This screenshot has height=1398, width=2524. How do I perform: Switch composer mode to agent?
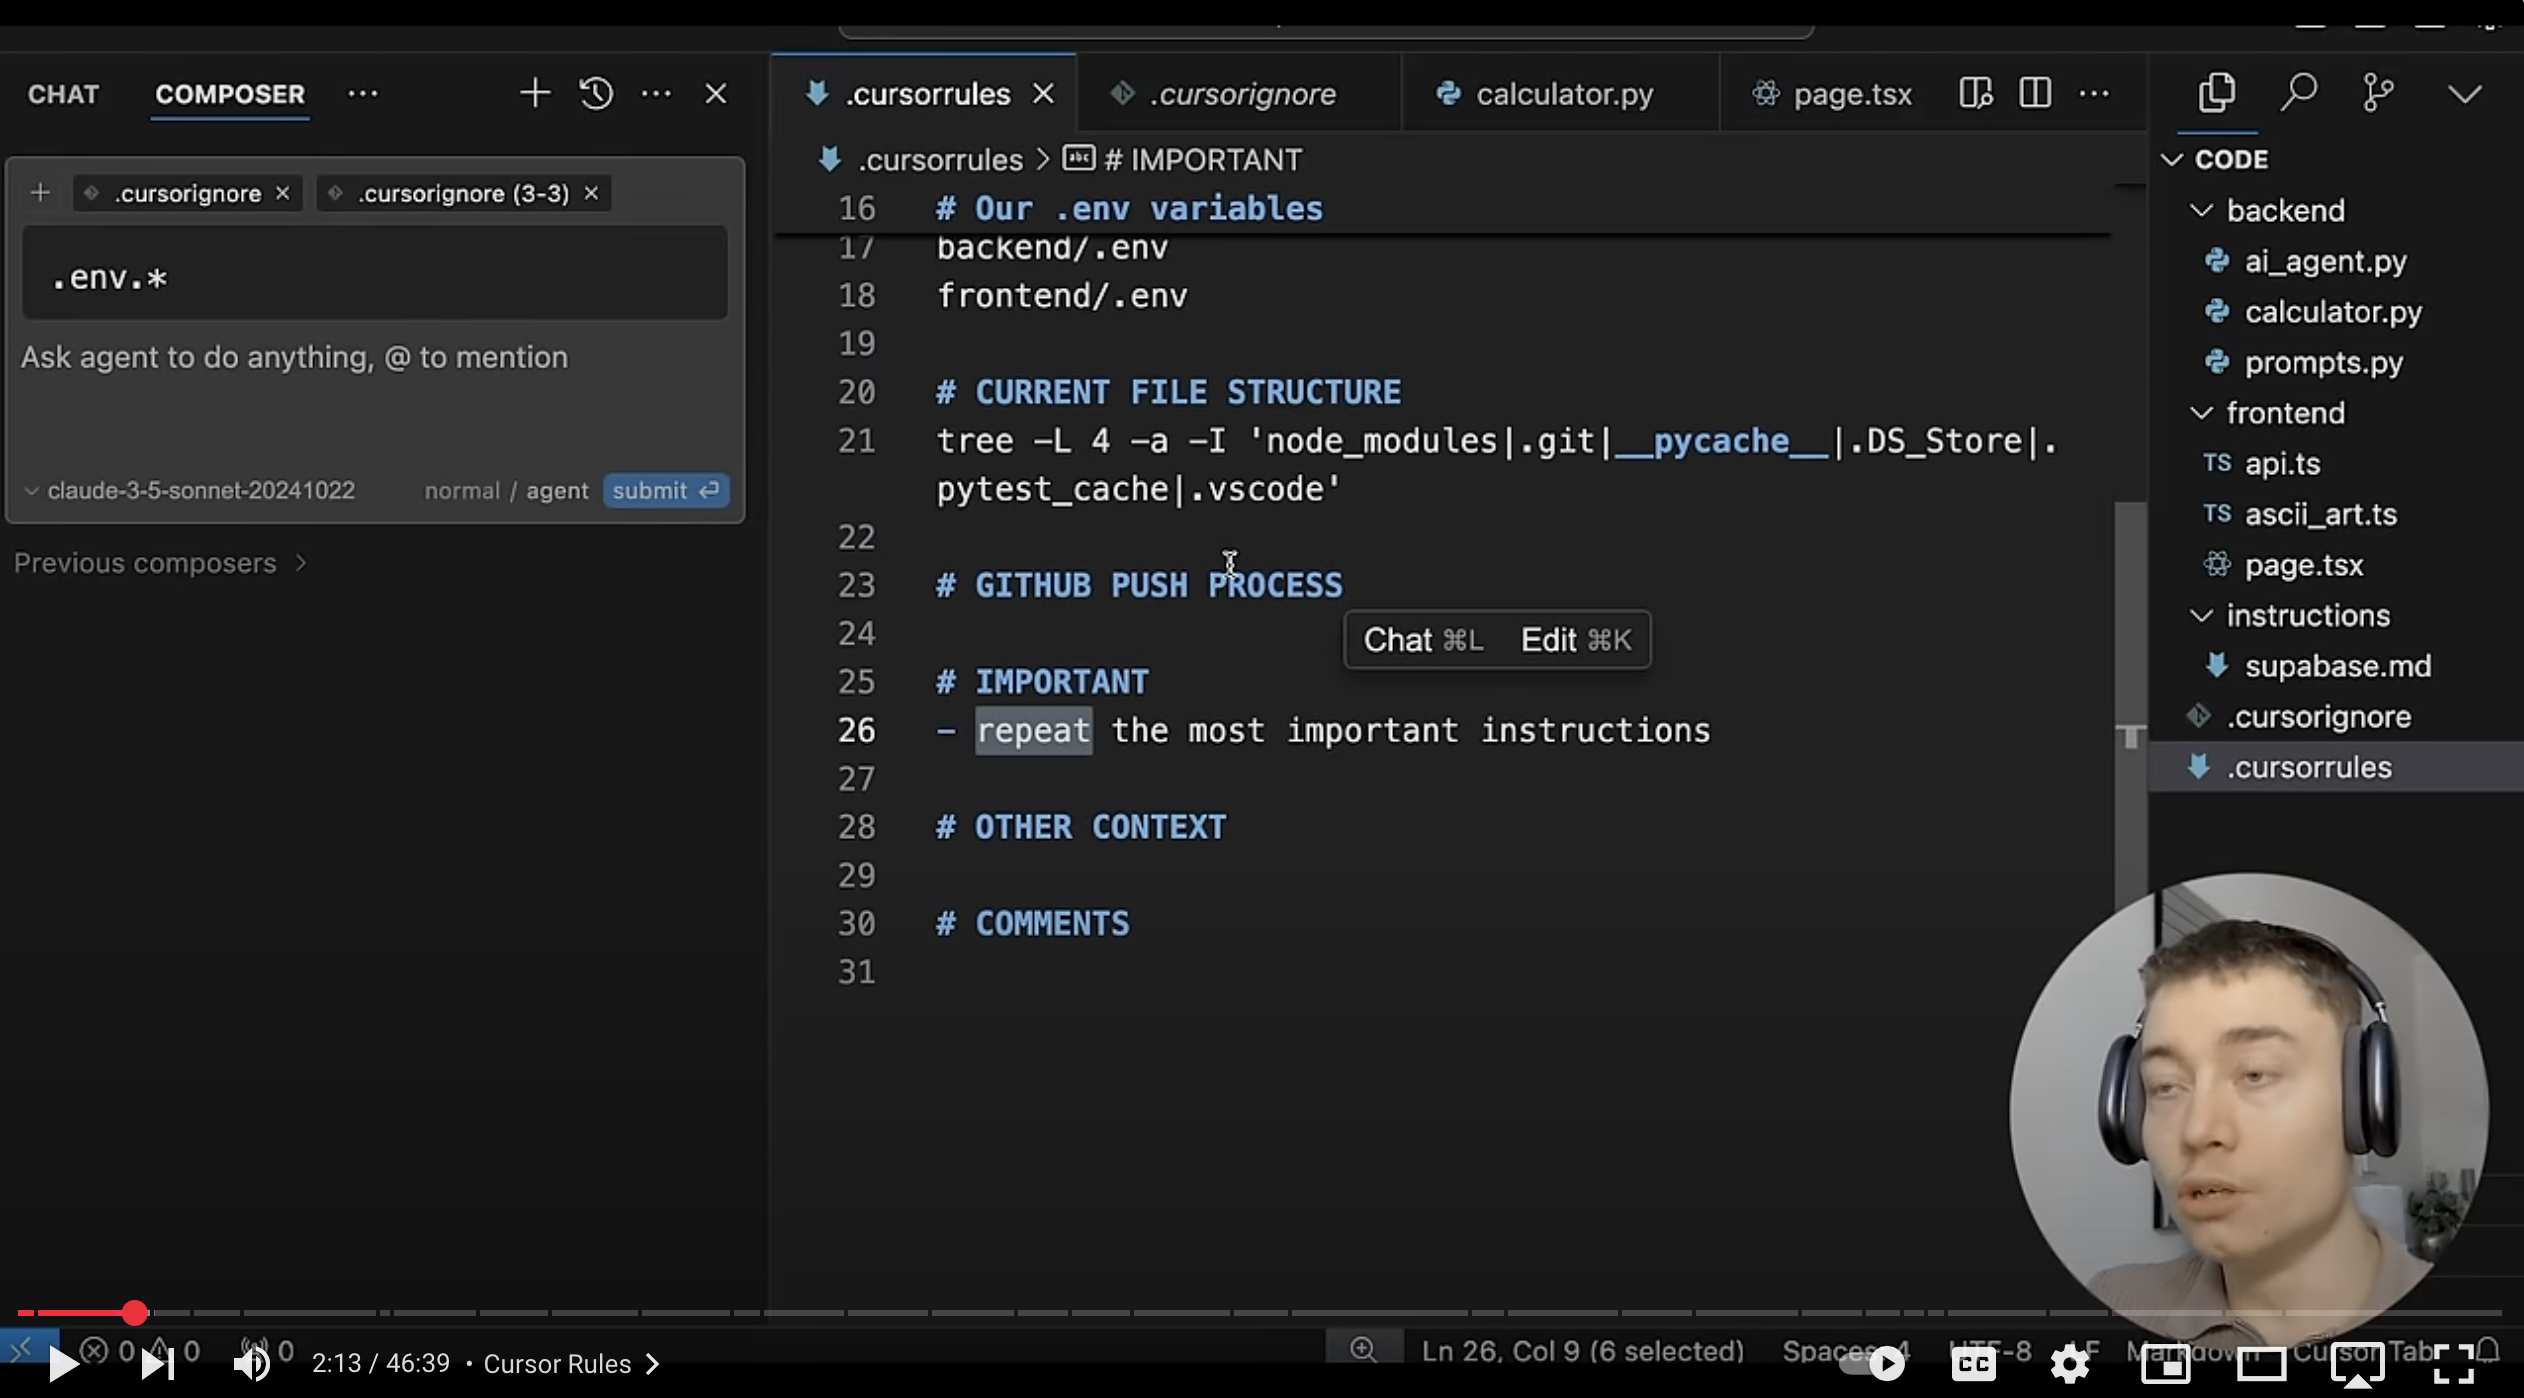point(557,491)
